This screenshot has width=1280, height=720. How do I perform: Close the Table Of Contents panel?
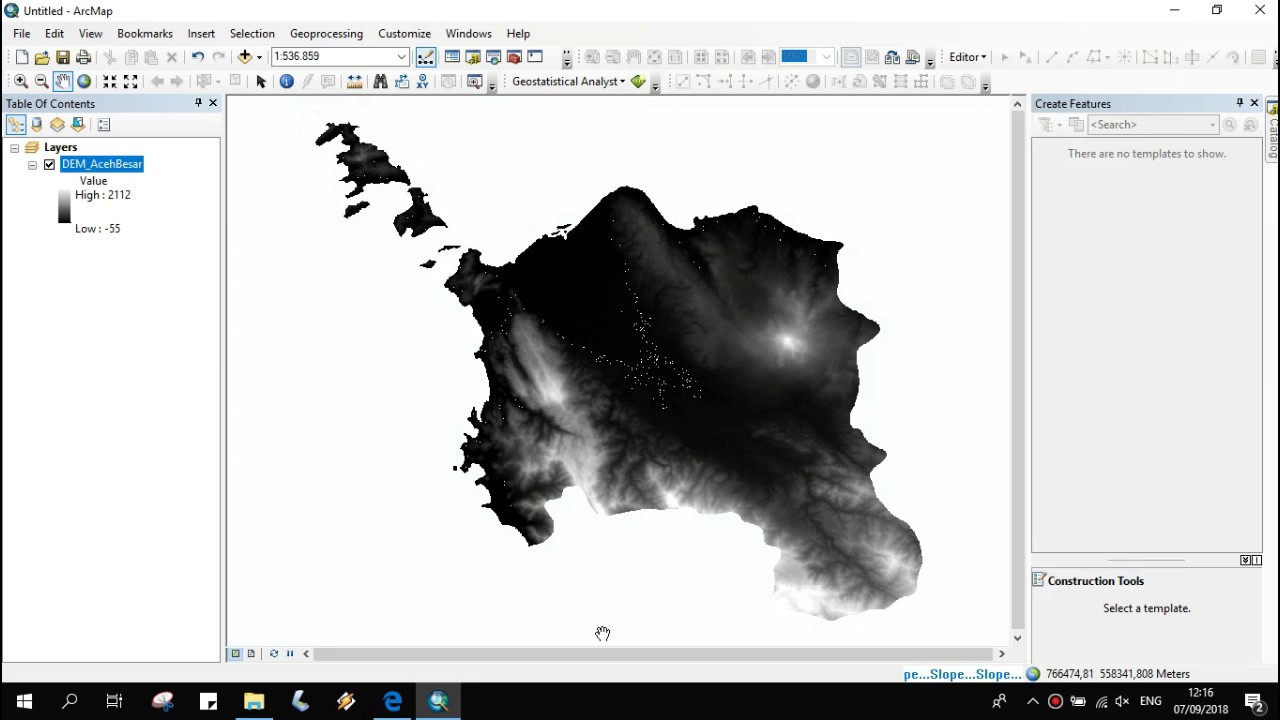213,103
